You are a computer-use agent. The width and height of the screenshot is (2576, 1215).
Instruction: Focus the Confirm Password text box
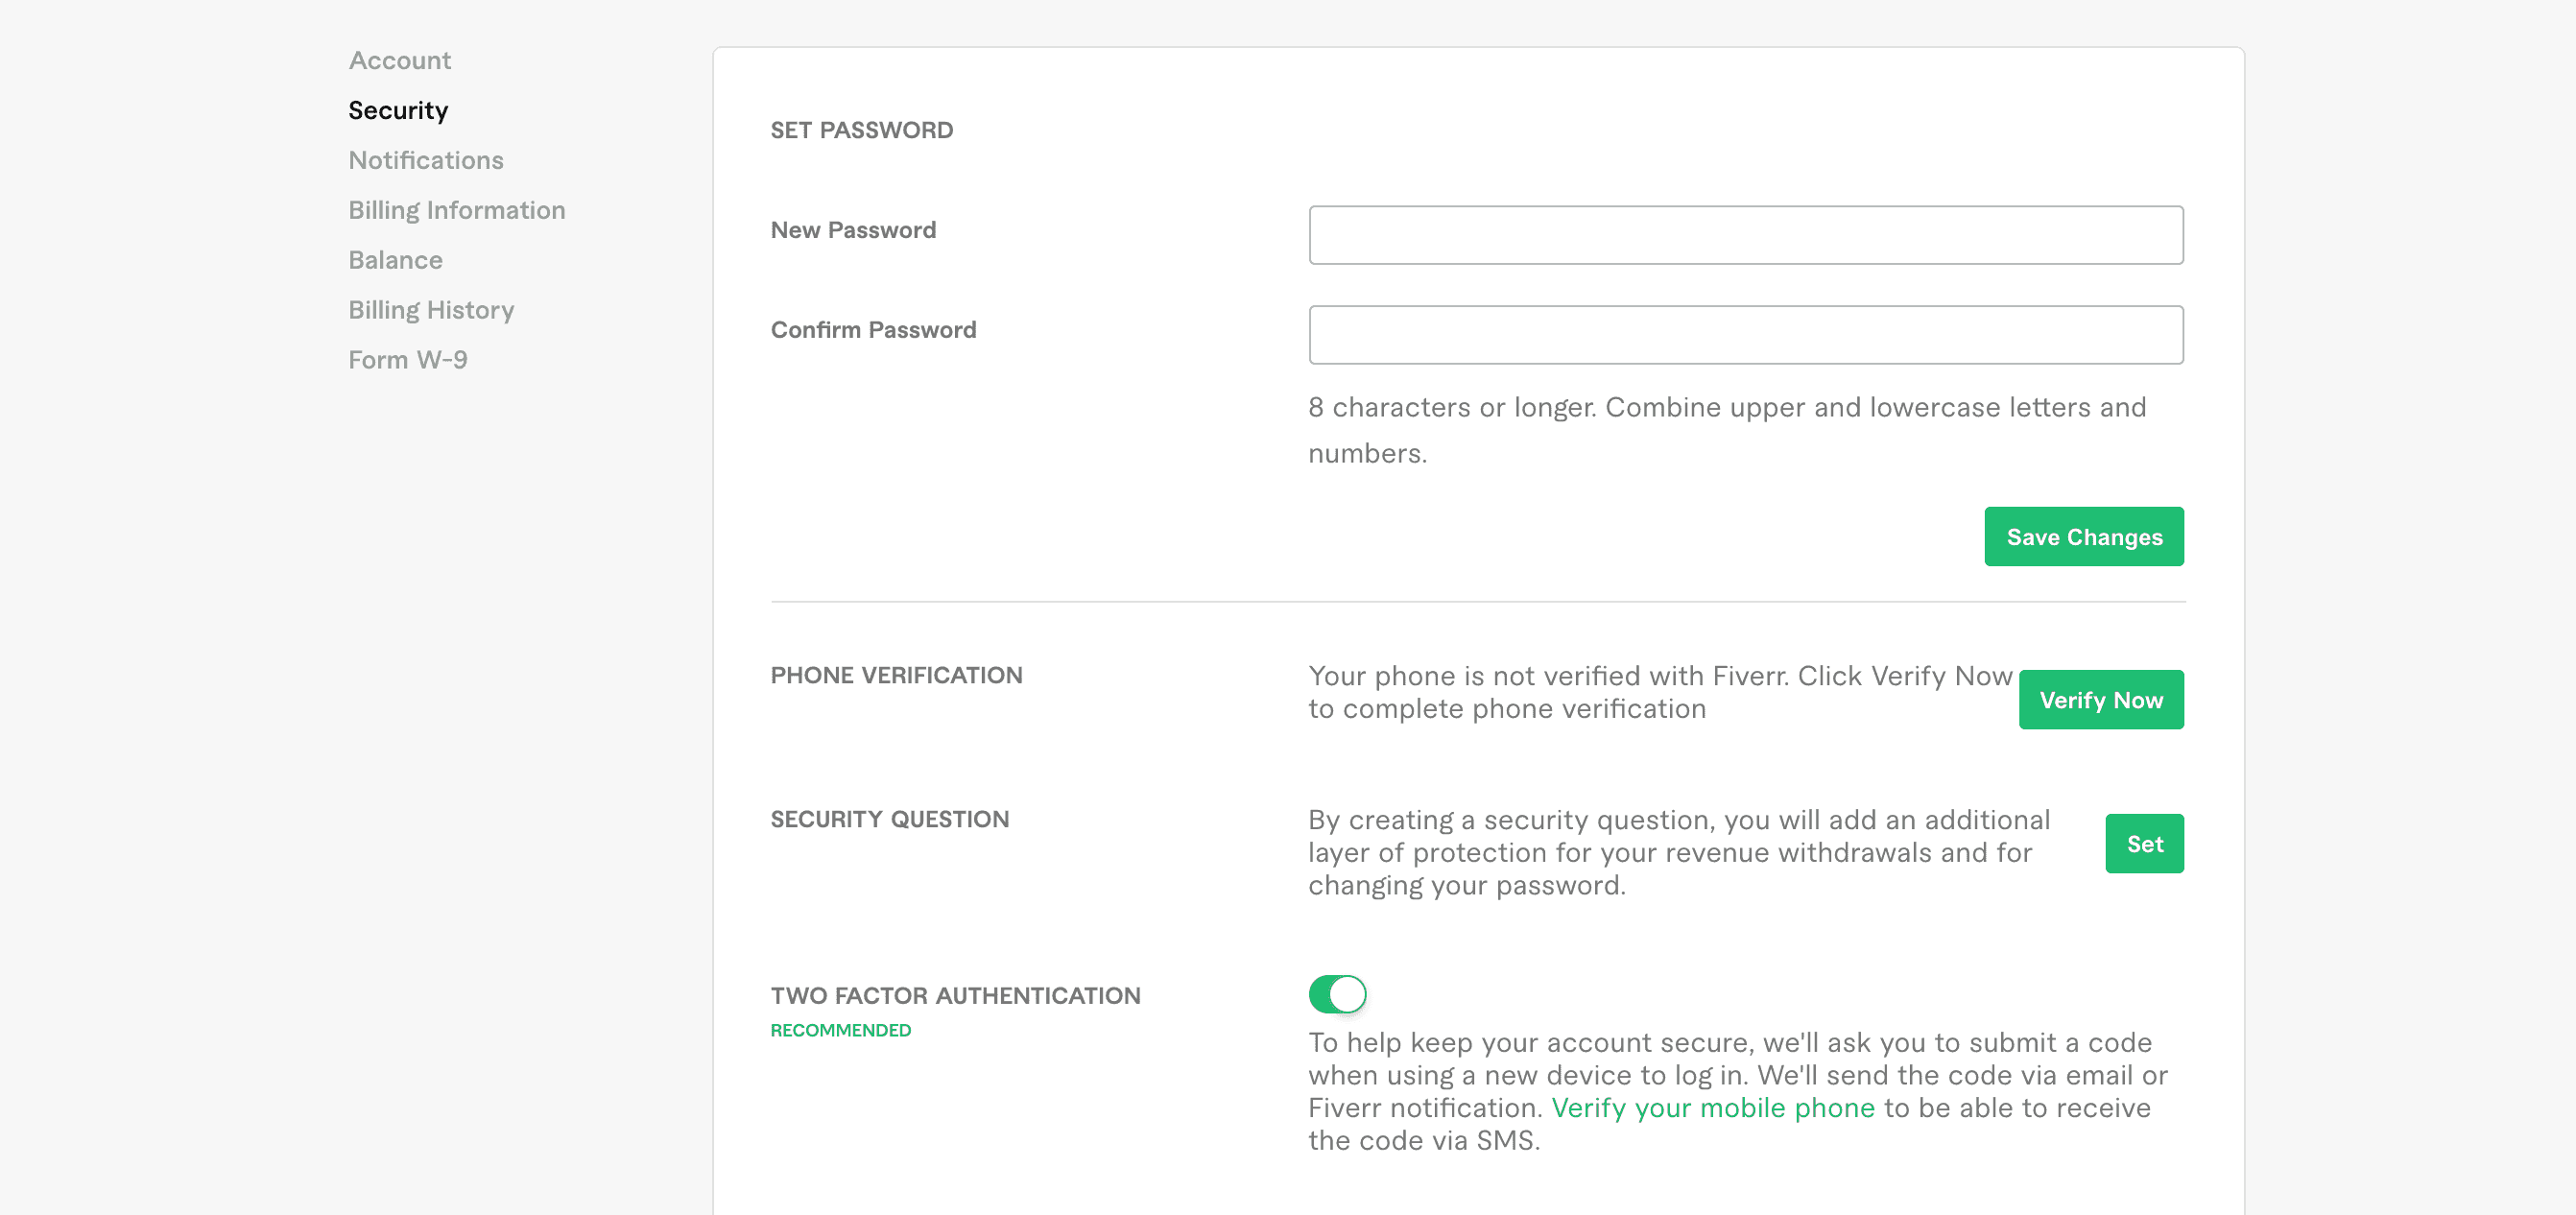(x=1745, y=336)
